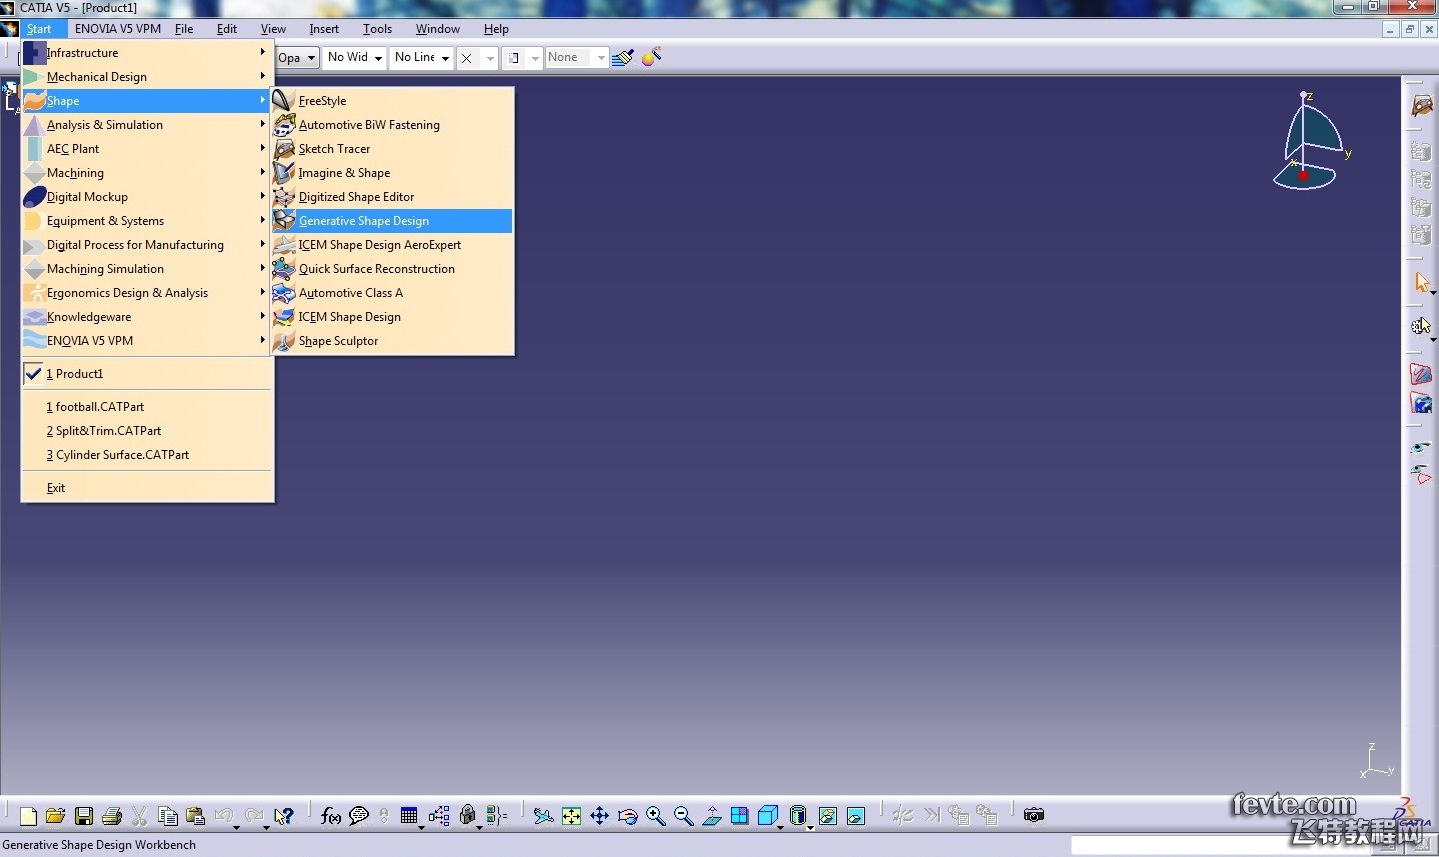Open the Opacity dropdown in graphic properties
This screenshot has height=857, width=1439.
click(x=297, y=58)
